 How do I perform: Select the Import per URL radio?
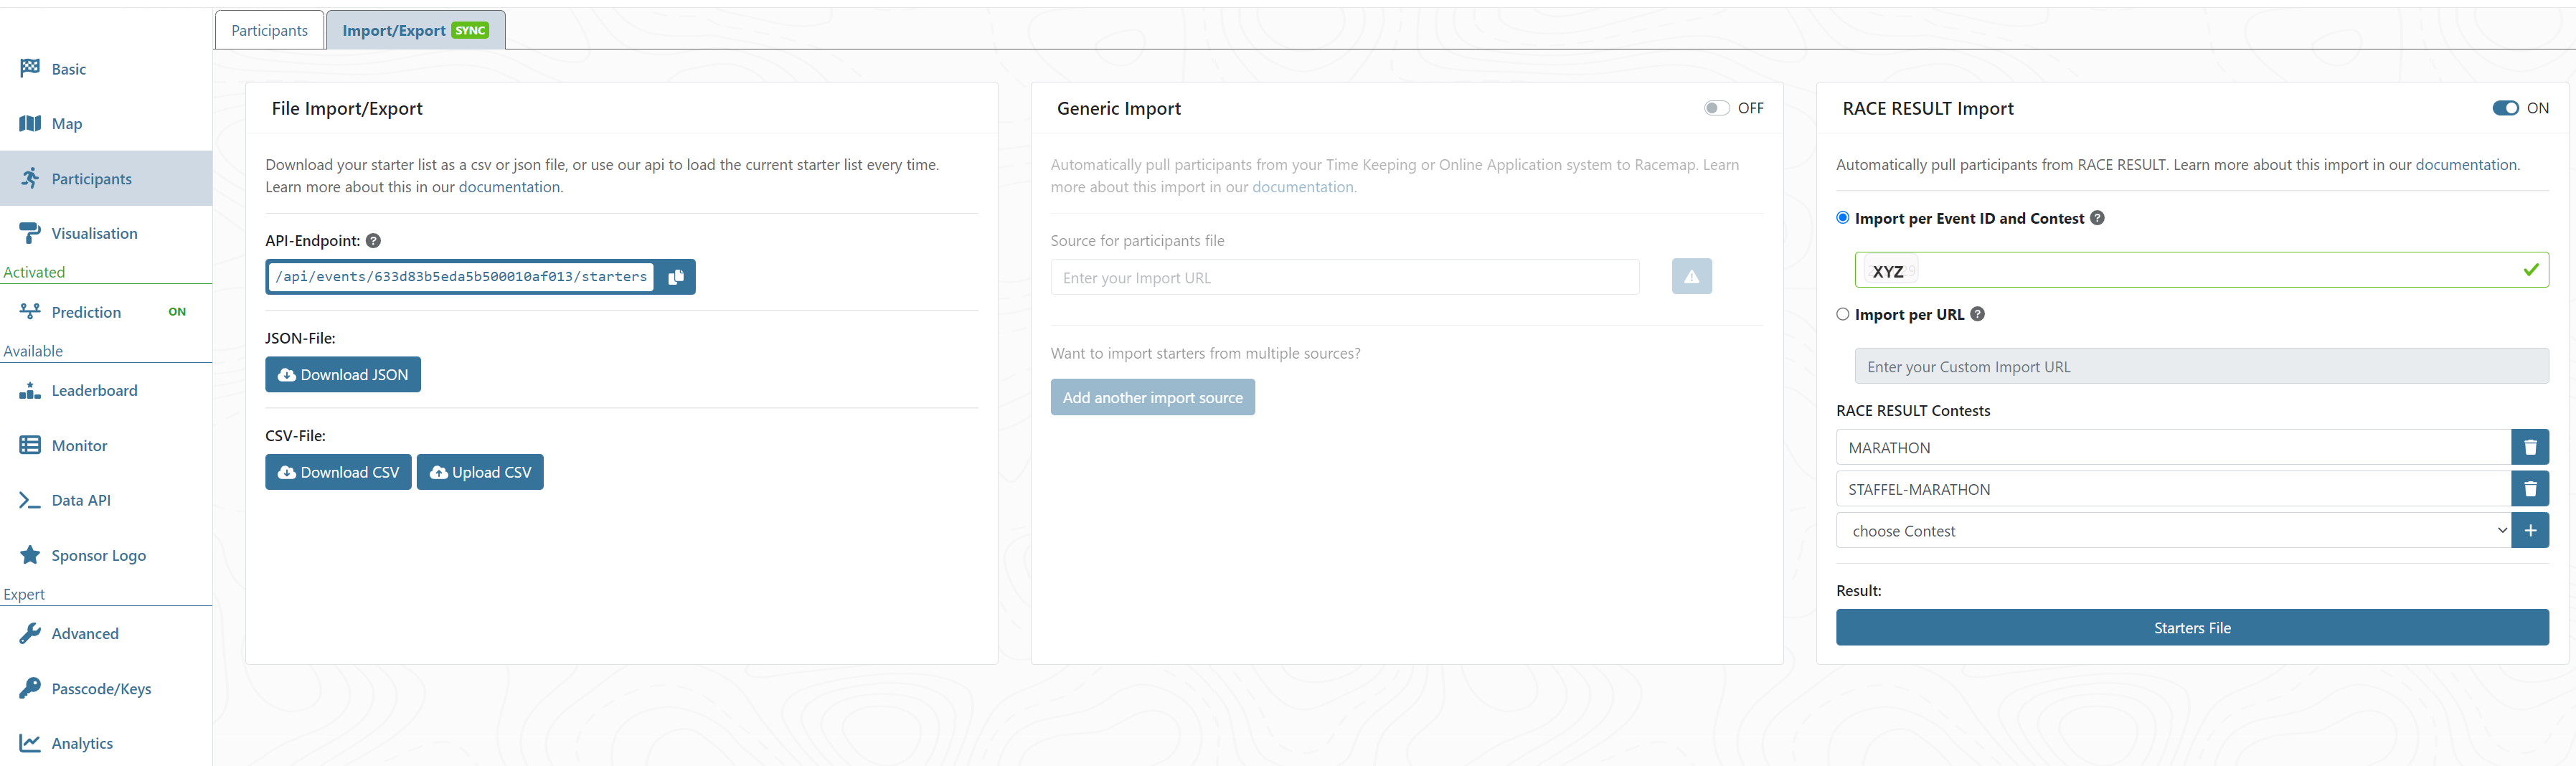coord(1843,314)
